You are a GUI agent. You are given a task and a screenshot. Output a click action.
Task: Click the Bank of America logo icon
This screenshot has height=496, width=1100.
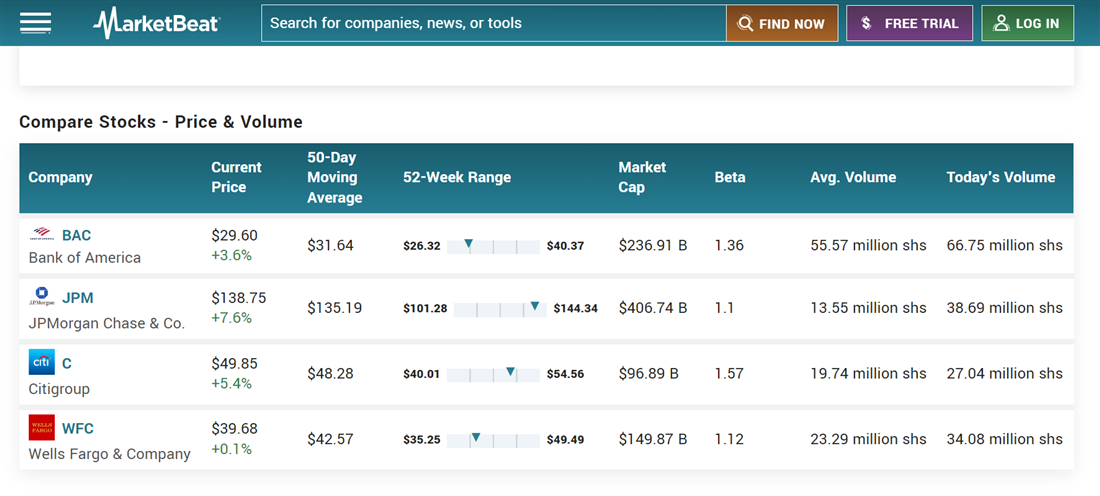42,235
